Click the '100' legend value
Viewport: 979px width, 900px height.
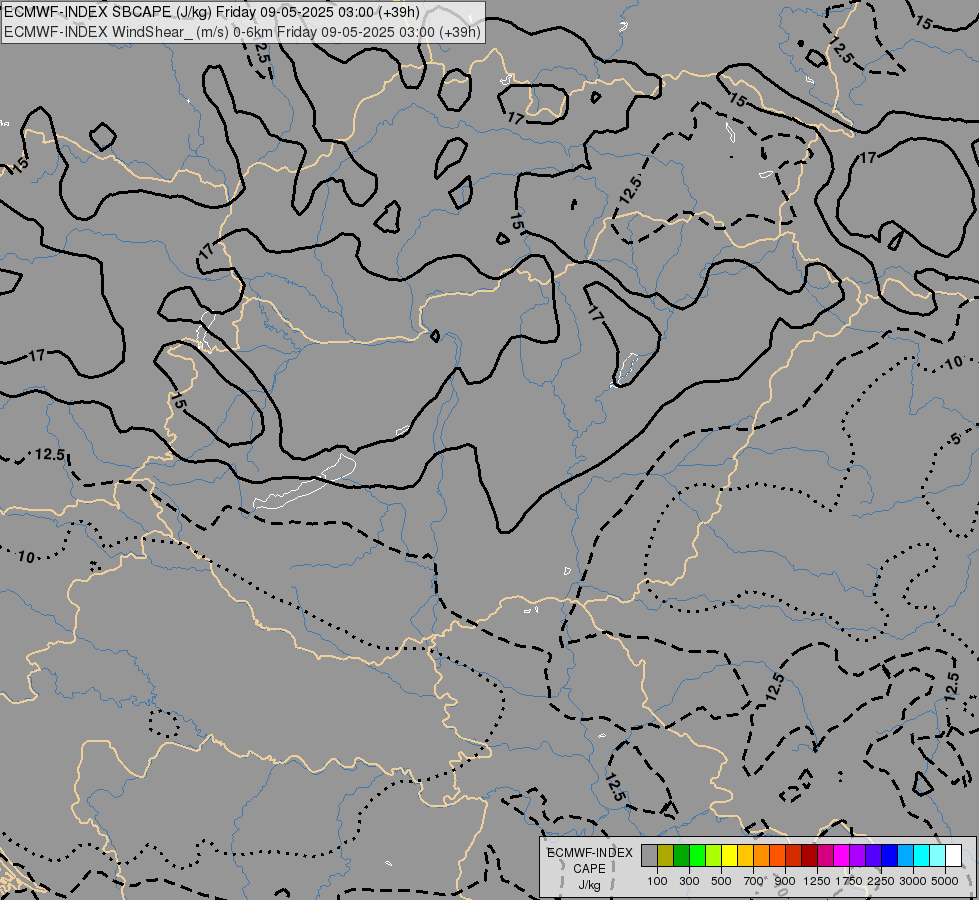click(657, 881)
